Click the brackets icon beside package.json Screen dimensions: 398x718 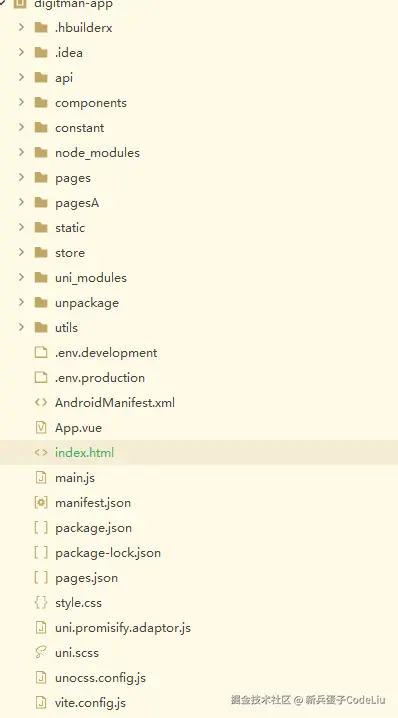click(41, 528)
